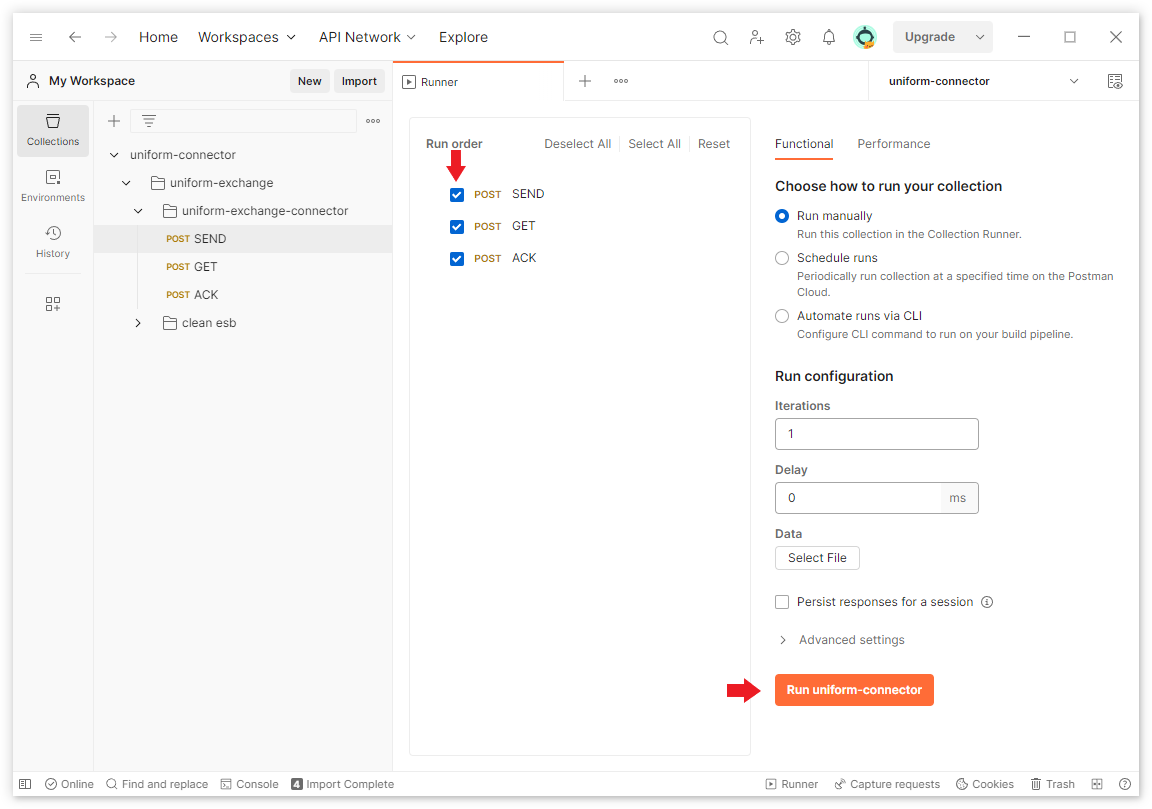Start Capture requests from the status bar

pos(886,783)
